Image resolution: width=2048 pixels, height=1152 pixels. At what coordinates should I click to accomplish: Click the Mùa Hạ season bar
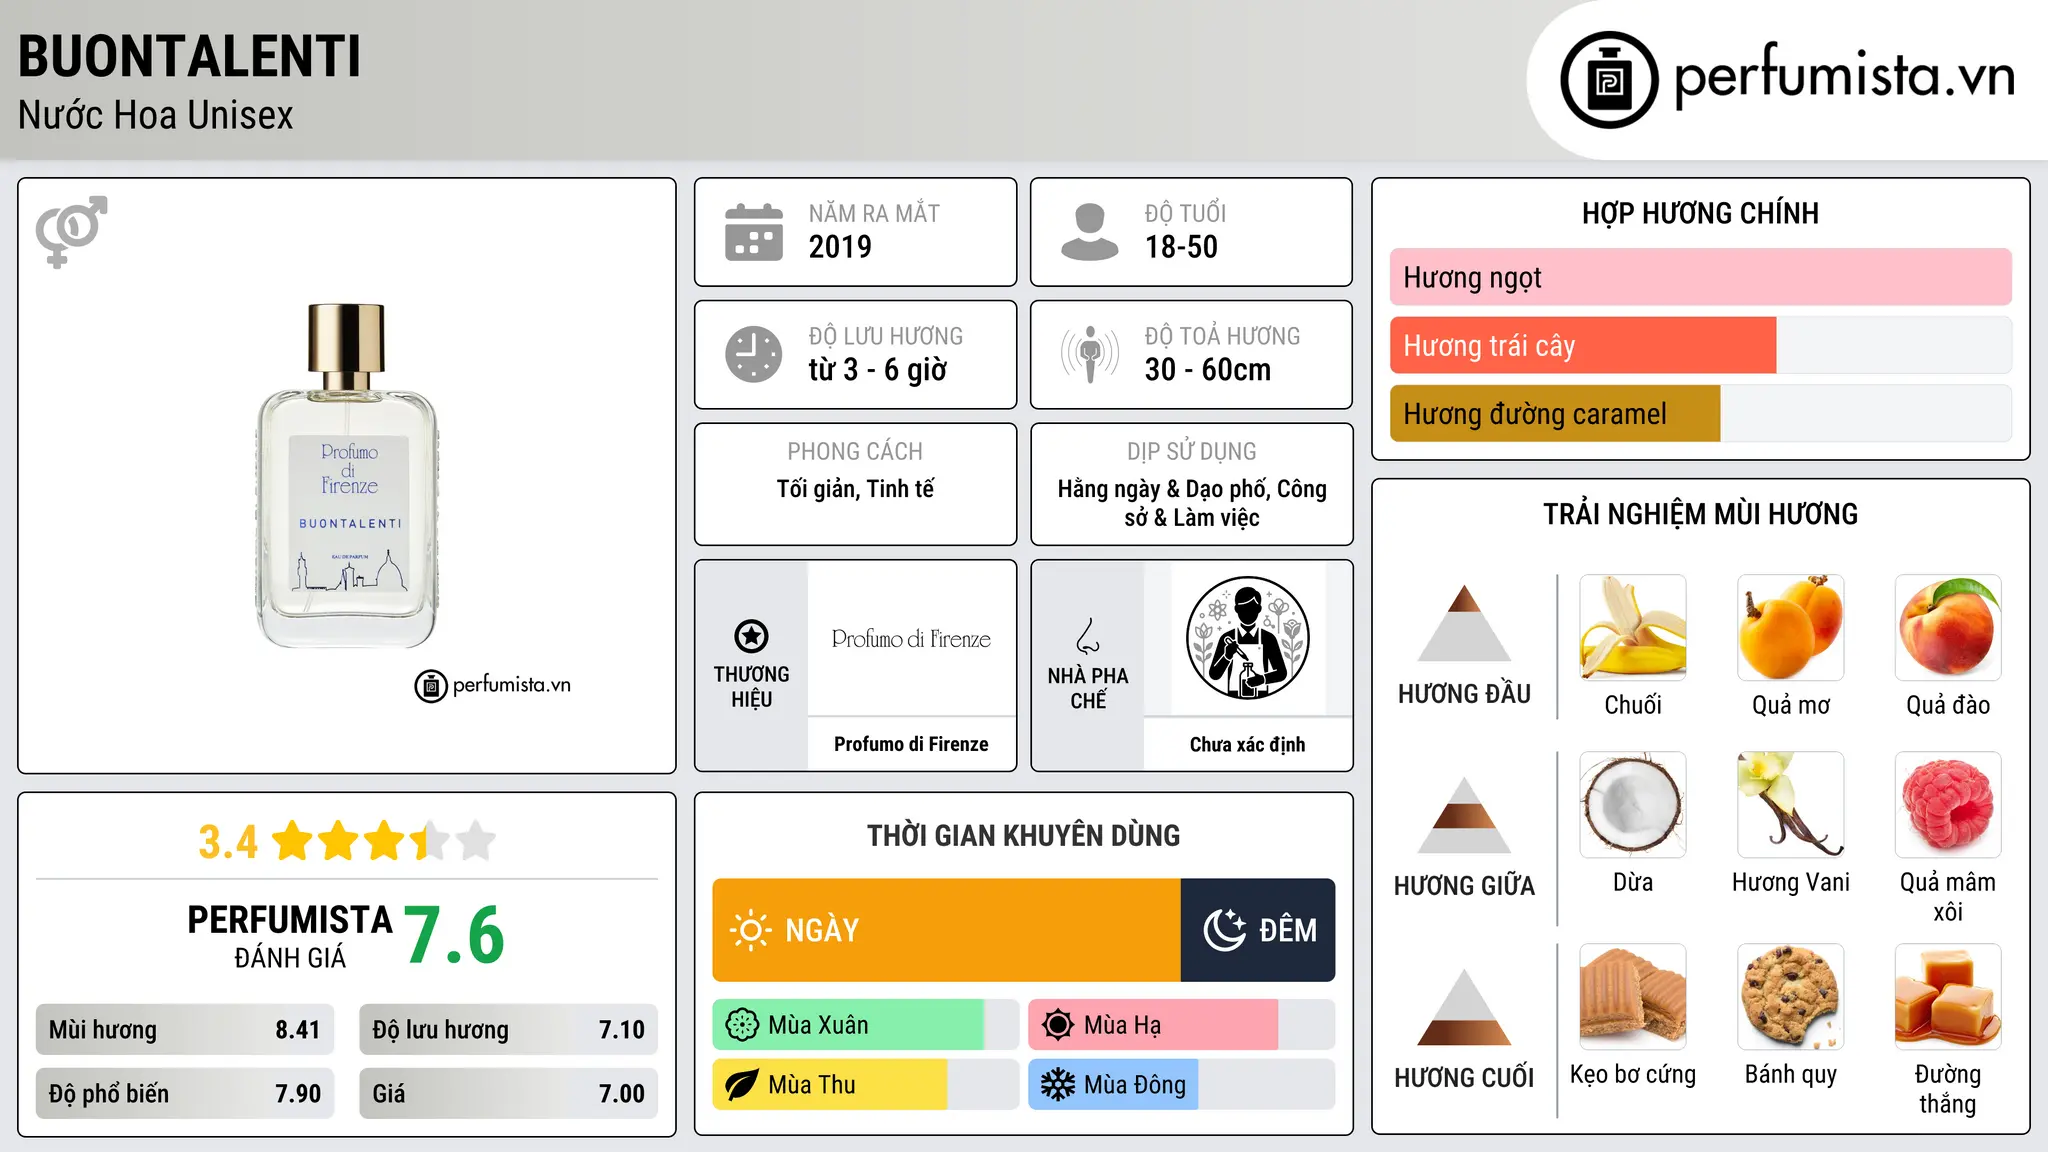point(1182,1025)
